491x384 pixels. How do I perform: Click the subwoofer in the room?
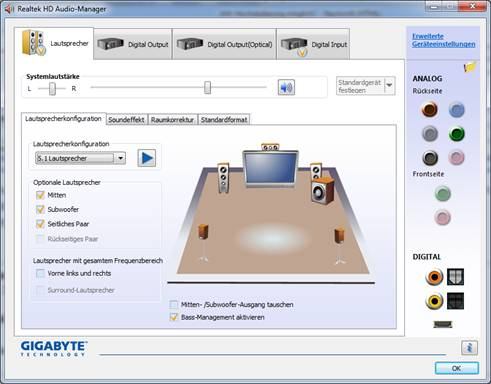point(323,190)
